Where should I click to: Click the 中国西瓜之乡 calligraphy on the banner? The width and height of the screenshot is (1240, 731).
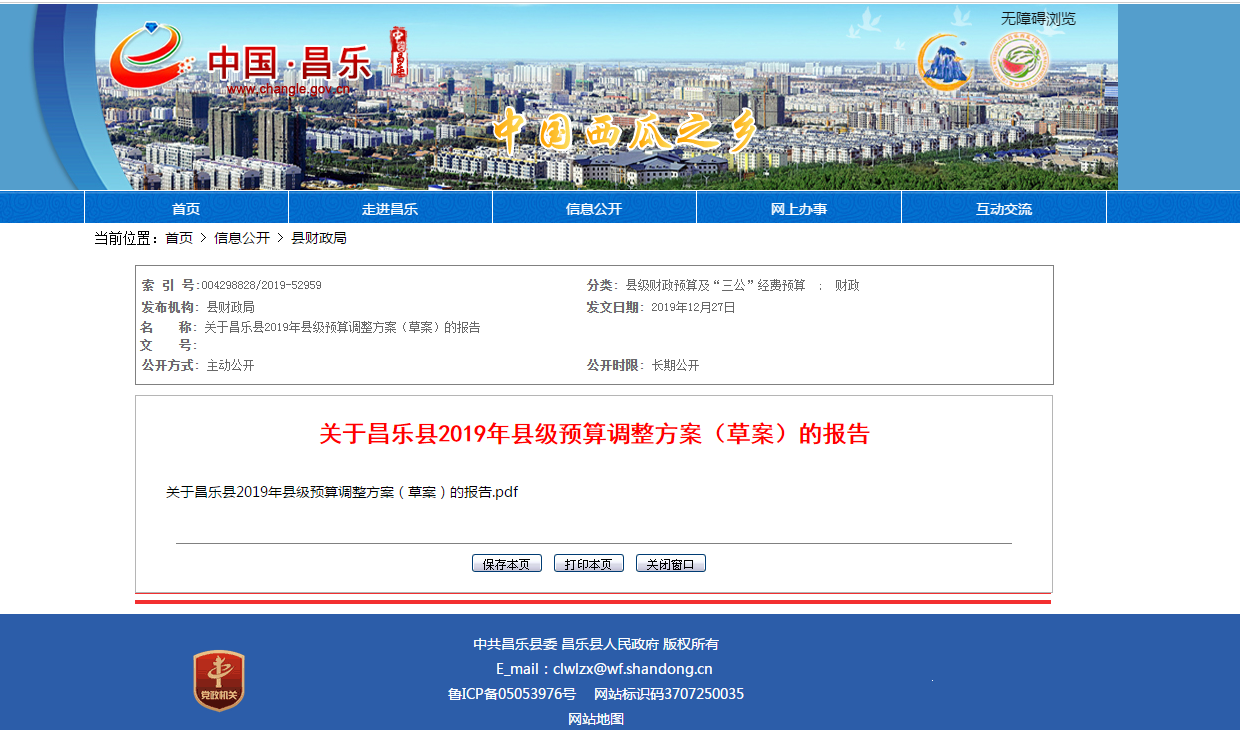(625, 131)
